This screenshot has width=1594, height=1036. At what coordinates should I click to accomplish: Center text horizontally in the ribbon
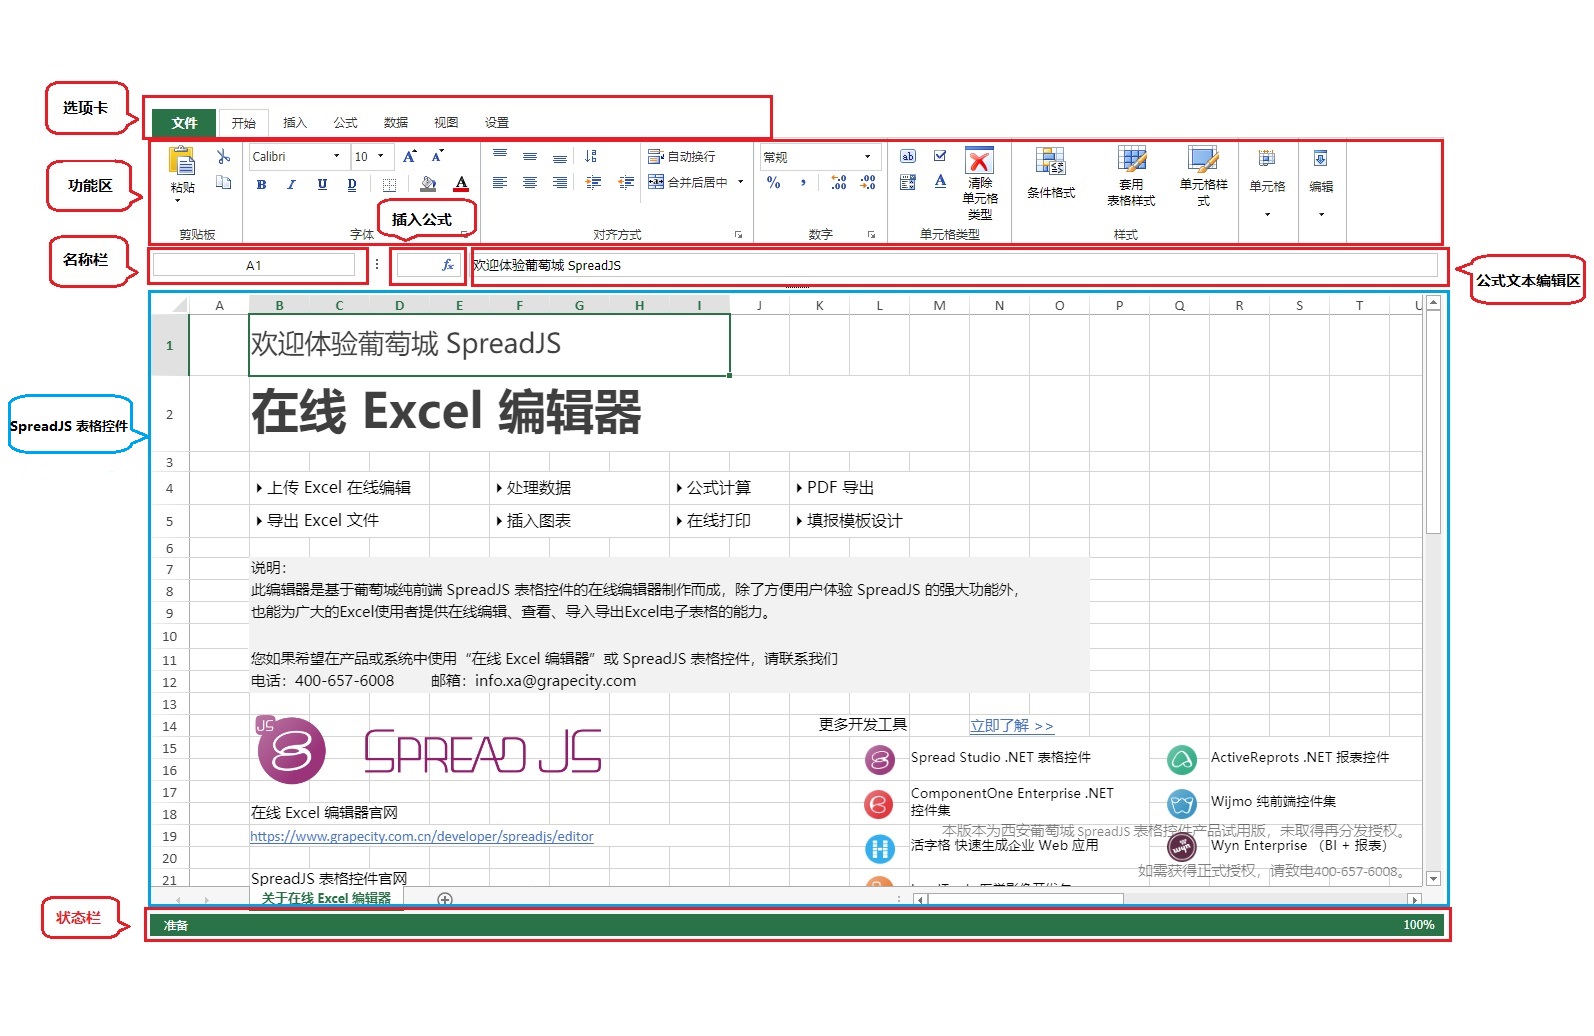click(x=530, y=182)
